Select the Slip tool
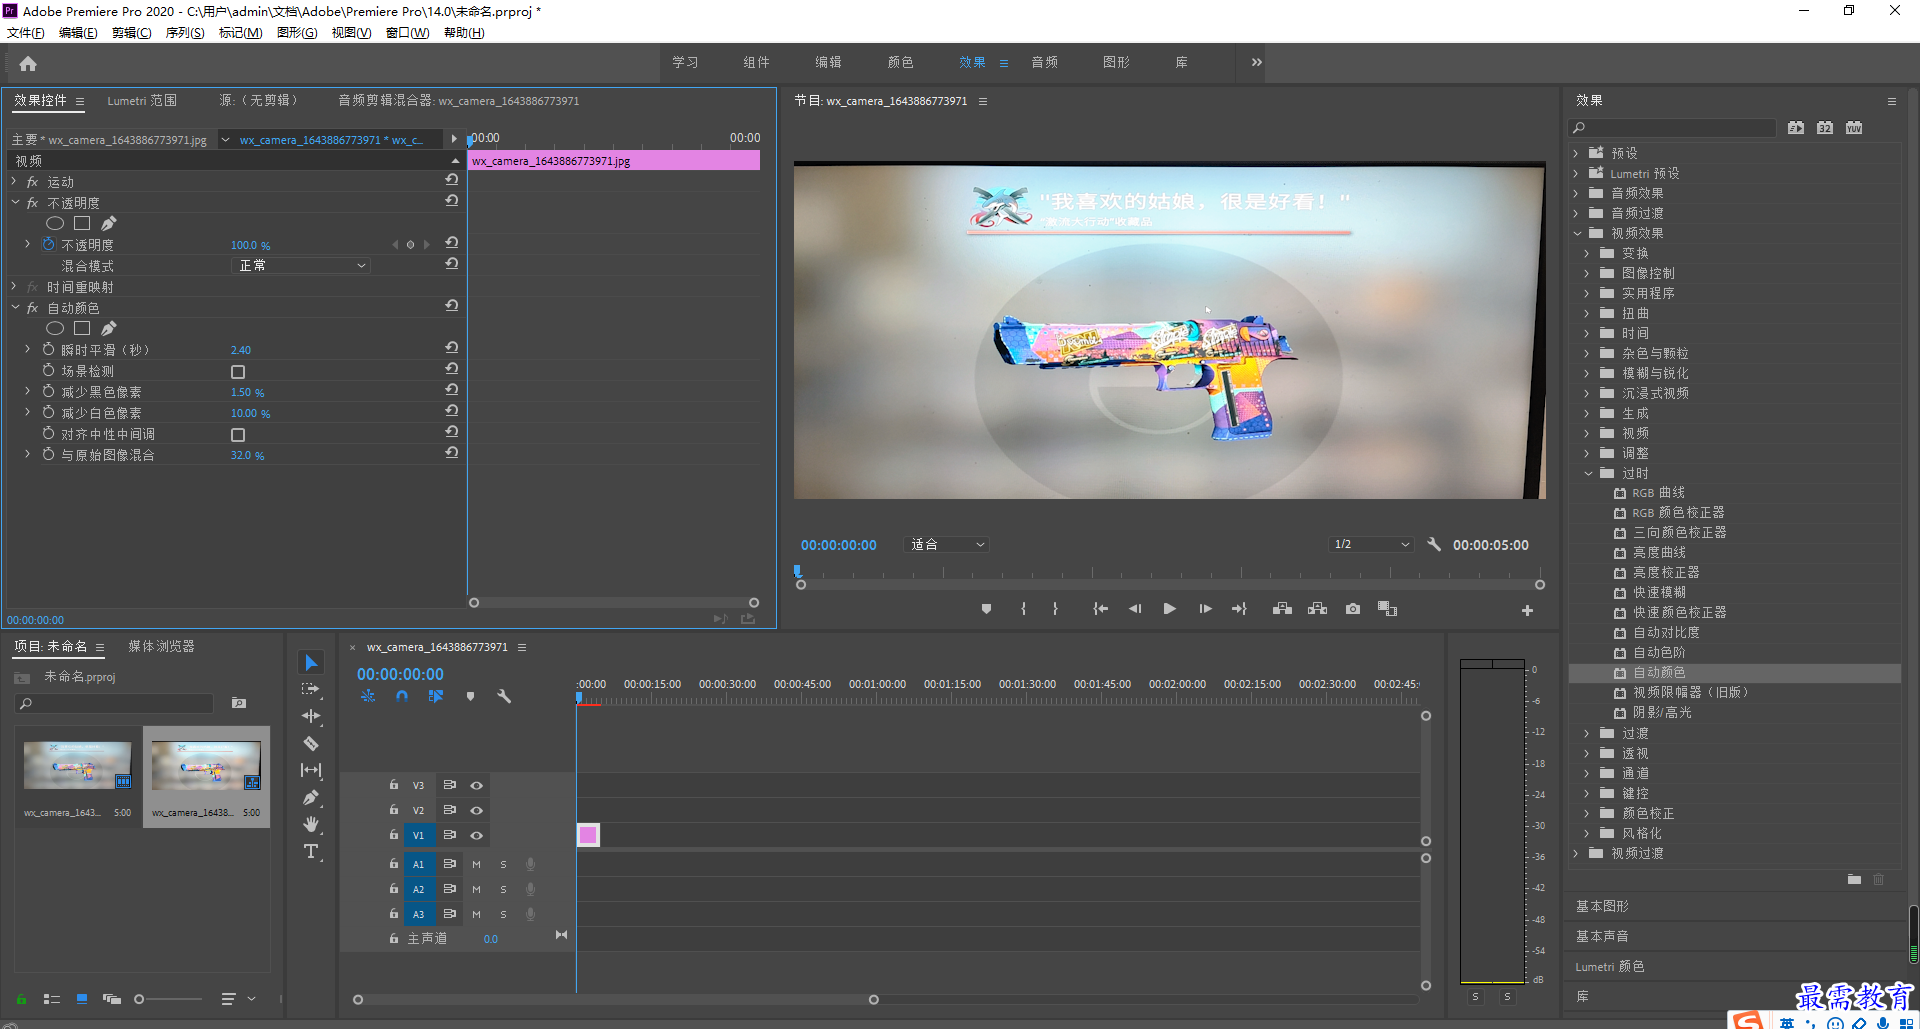 point(311,770)
